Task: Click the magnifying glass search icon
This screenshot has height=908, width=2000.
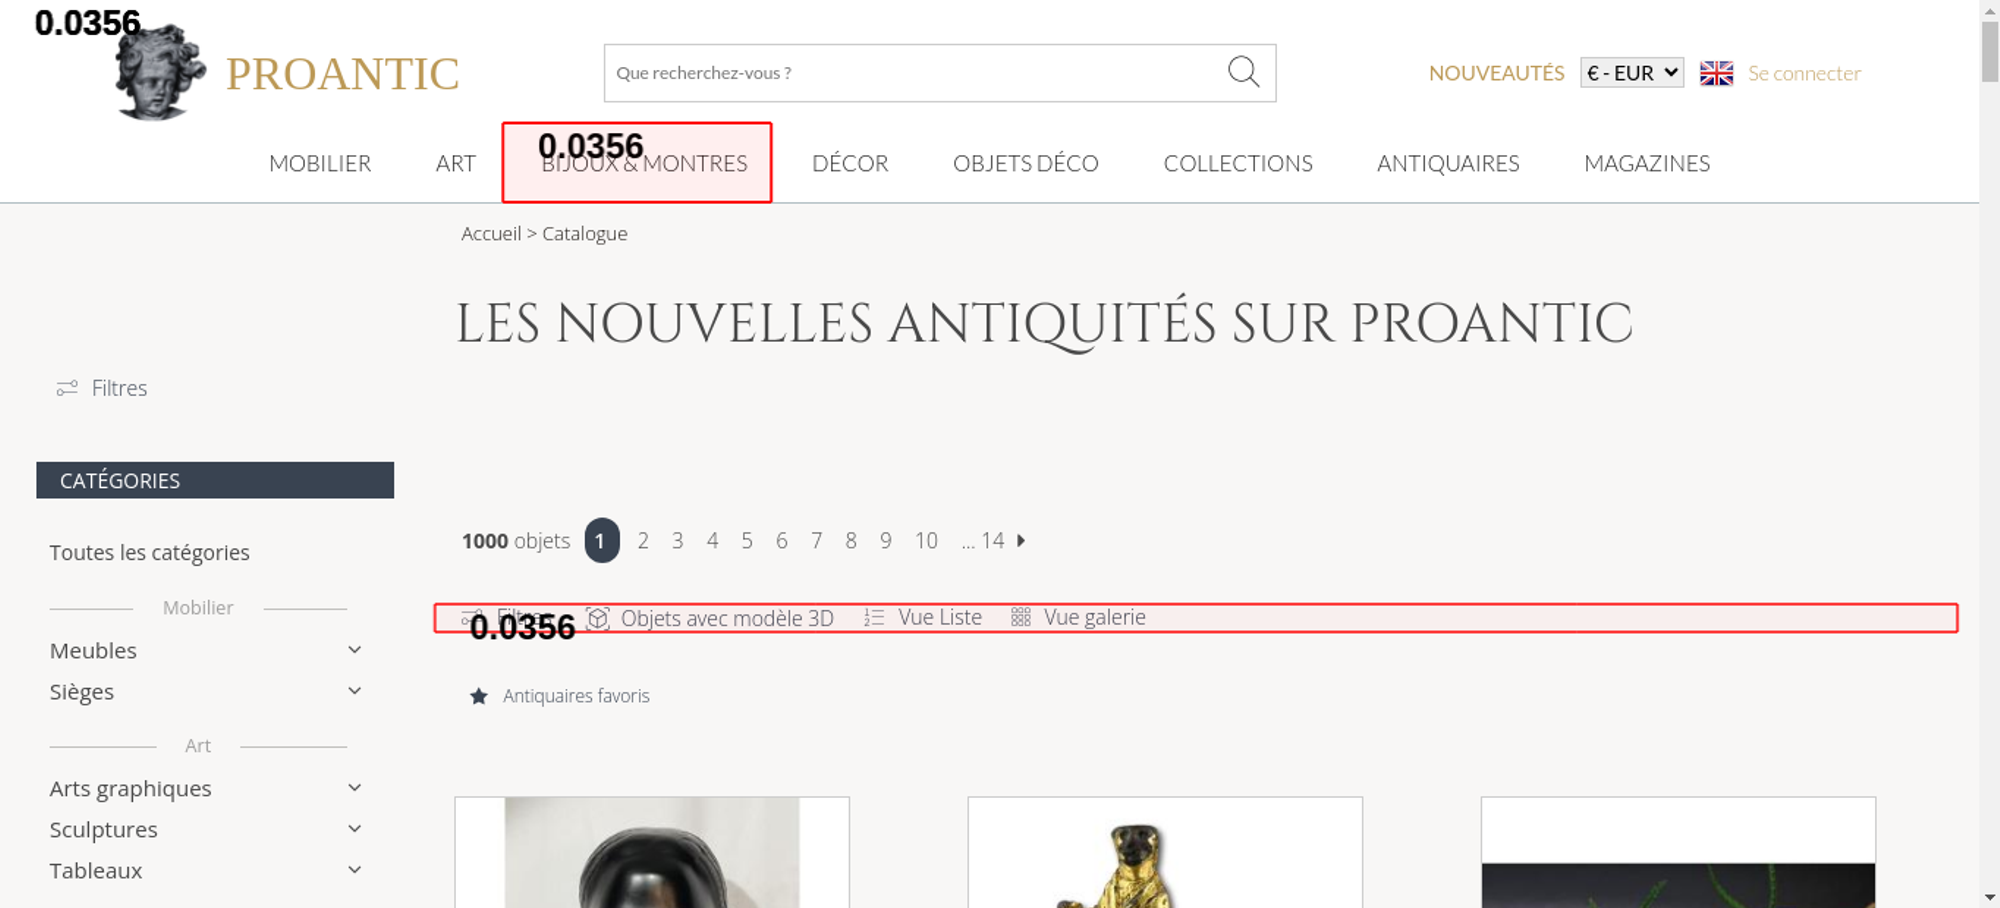Action: pos(1243,72)
